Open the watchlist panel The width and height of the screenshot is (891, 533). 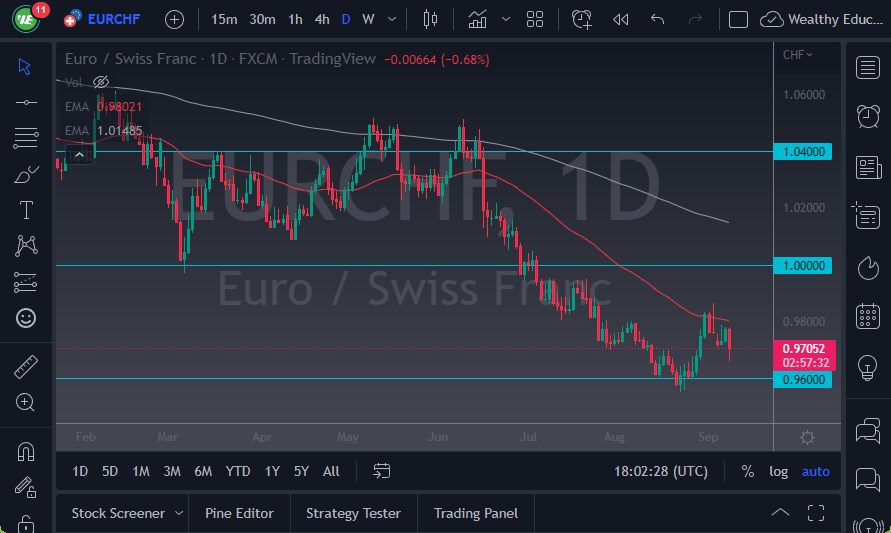868,67
